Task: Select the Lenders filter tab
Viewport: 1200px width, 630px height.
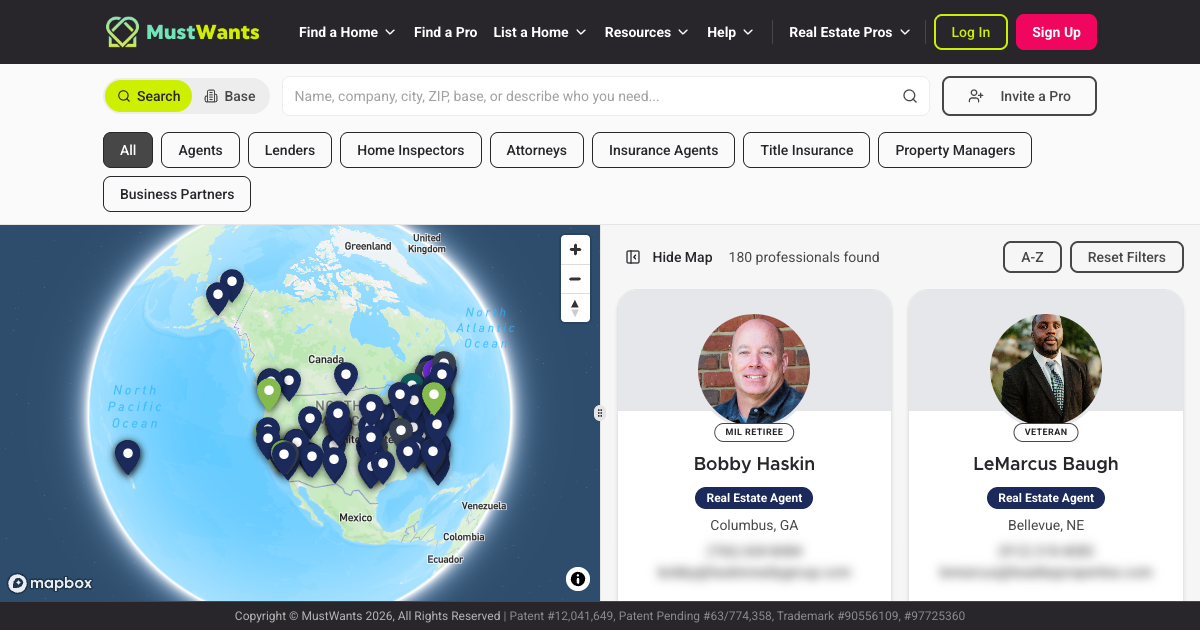Action: [290, 150]
